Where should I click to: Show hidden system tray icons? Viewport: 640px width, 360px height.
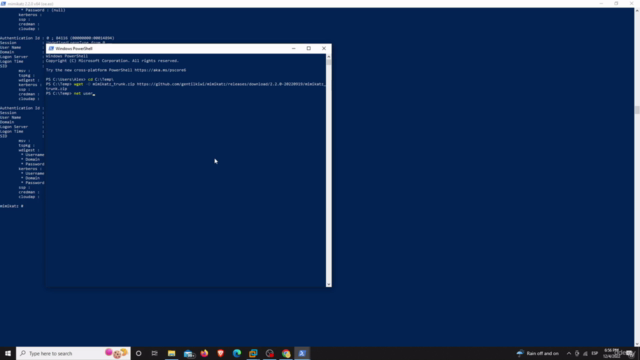[569, 353]
